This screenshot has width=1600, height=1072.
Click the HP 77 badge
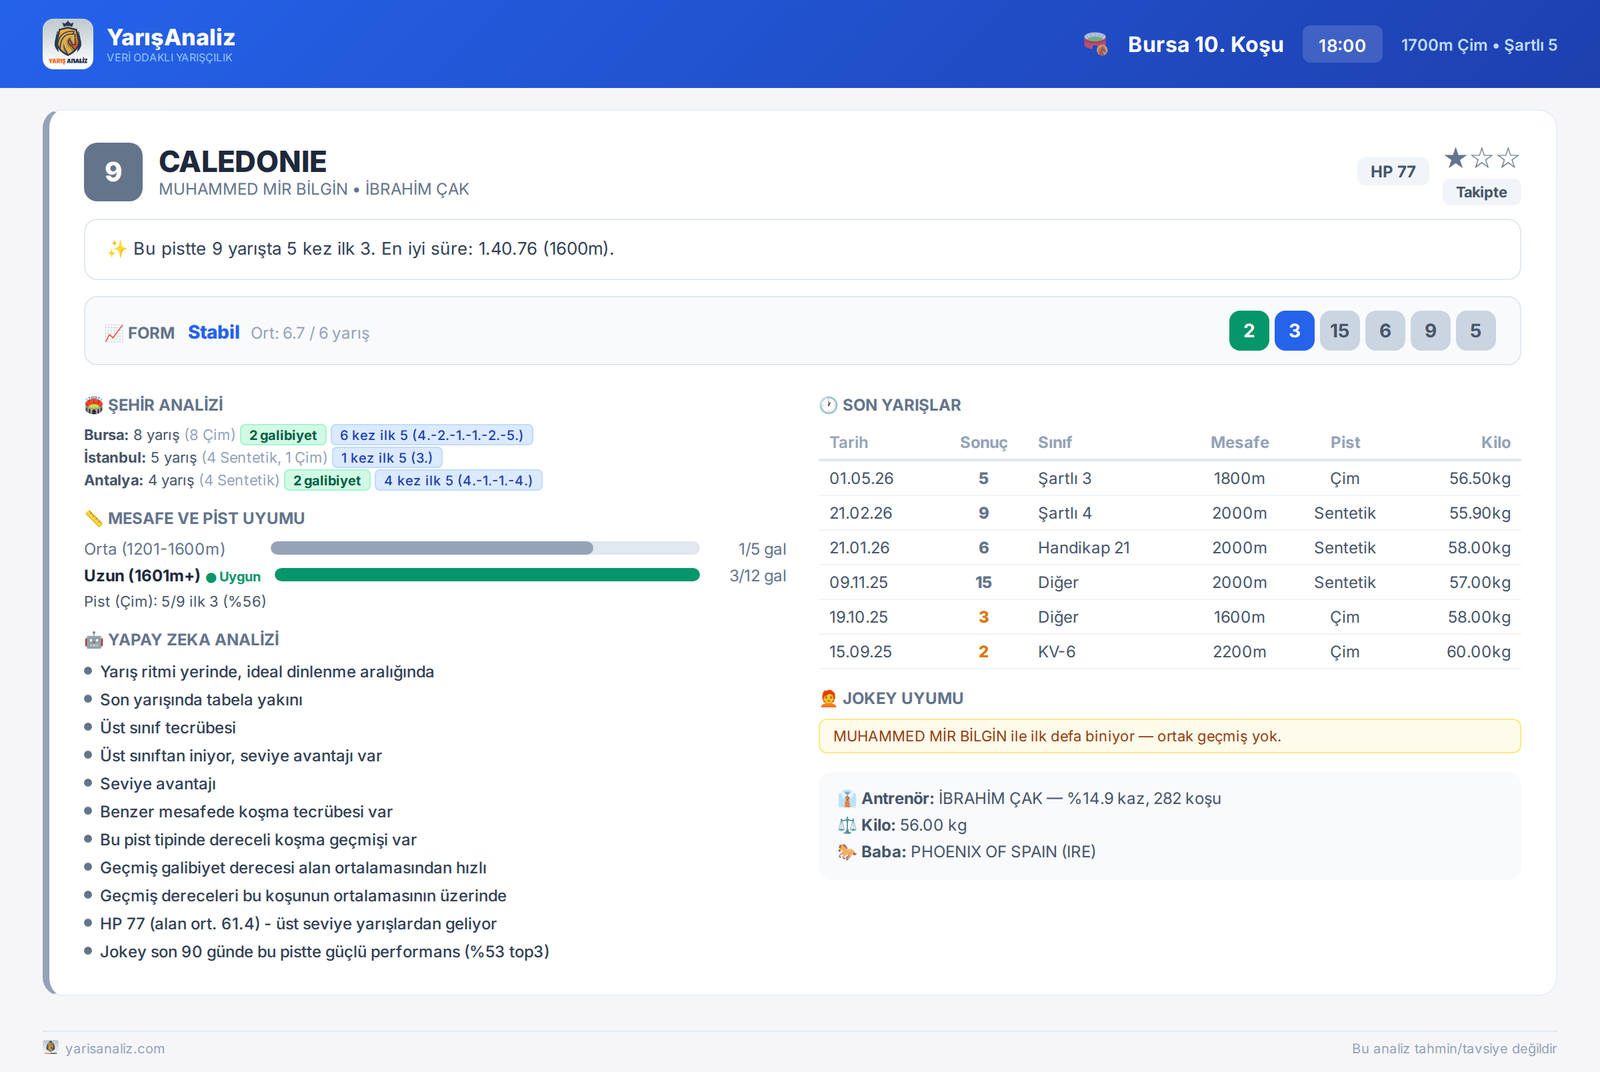(1393, 171)
